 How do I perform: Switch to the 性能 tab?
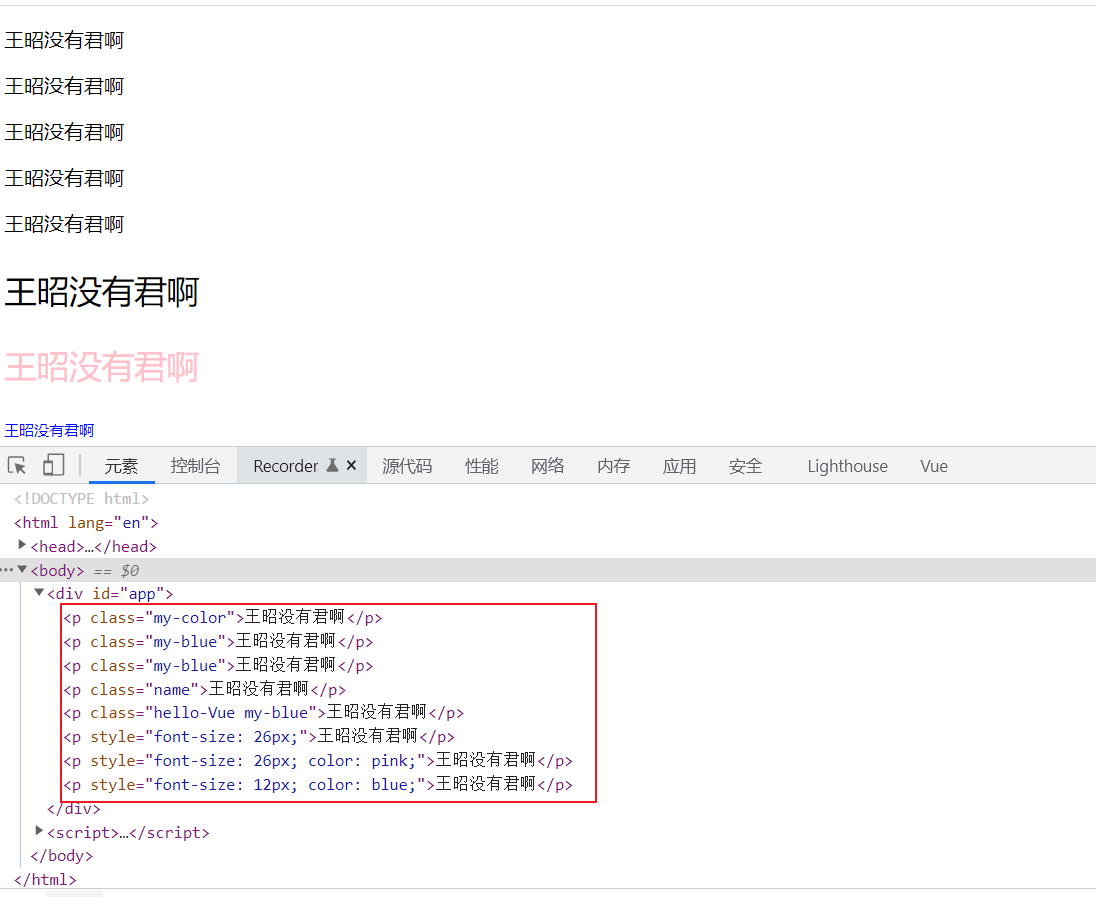point(482,466)
